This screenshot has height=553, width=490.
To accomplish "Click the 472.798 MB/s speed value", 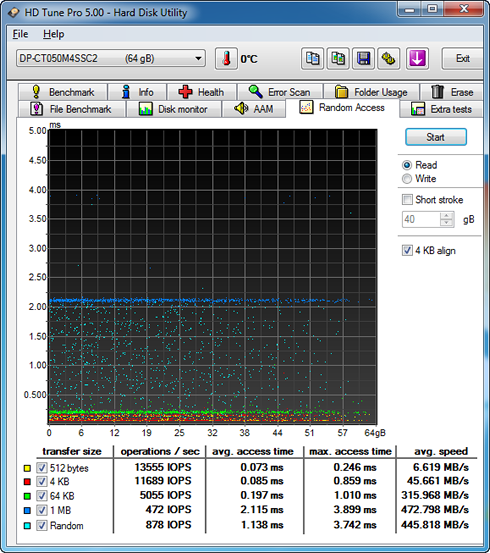I will click(435, 510).
